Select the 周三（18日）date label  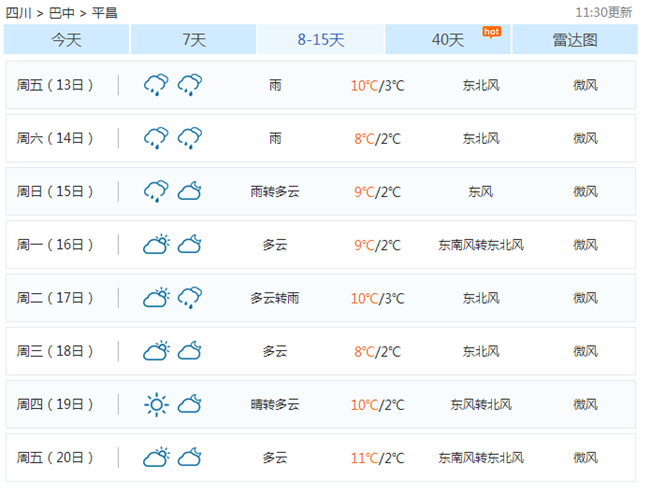tap(55, 351)
